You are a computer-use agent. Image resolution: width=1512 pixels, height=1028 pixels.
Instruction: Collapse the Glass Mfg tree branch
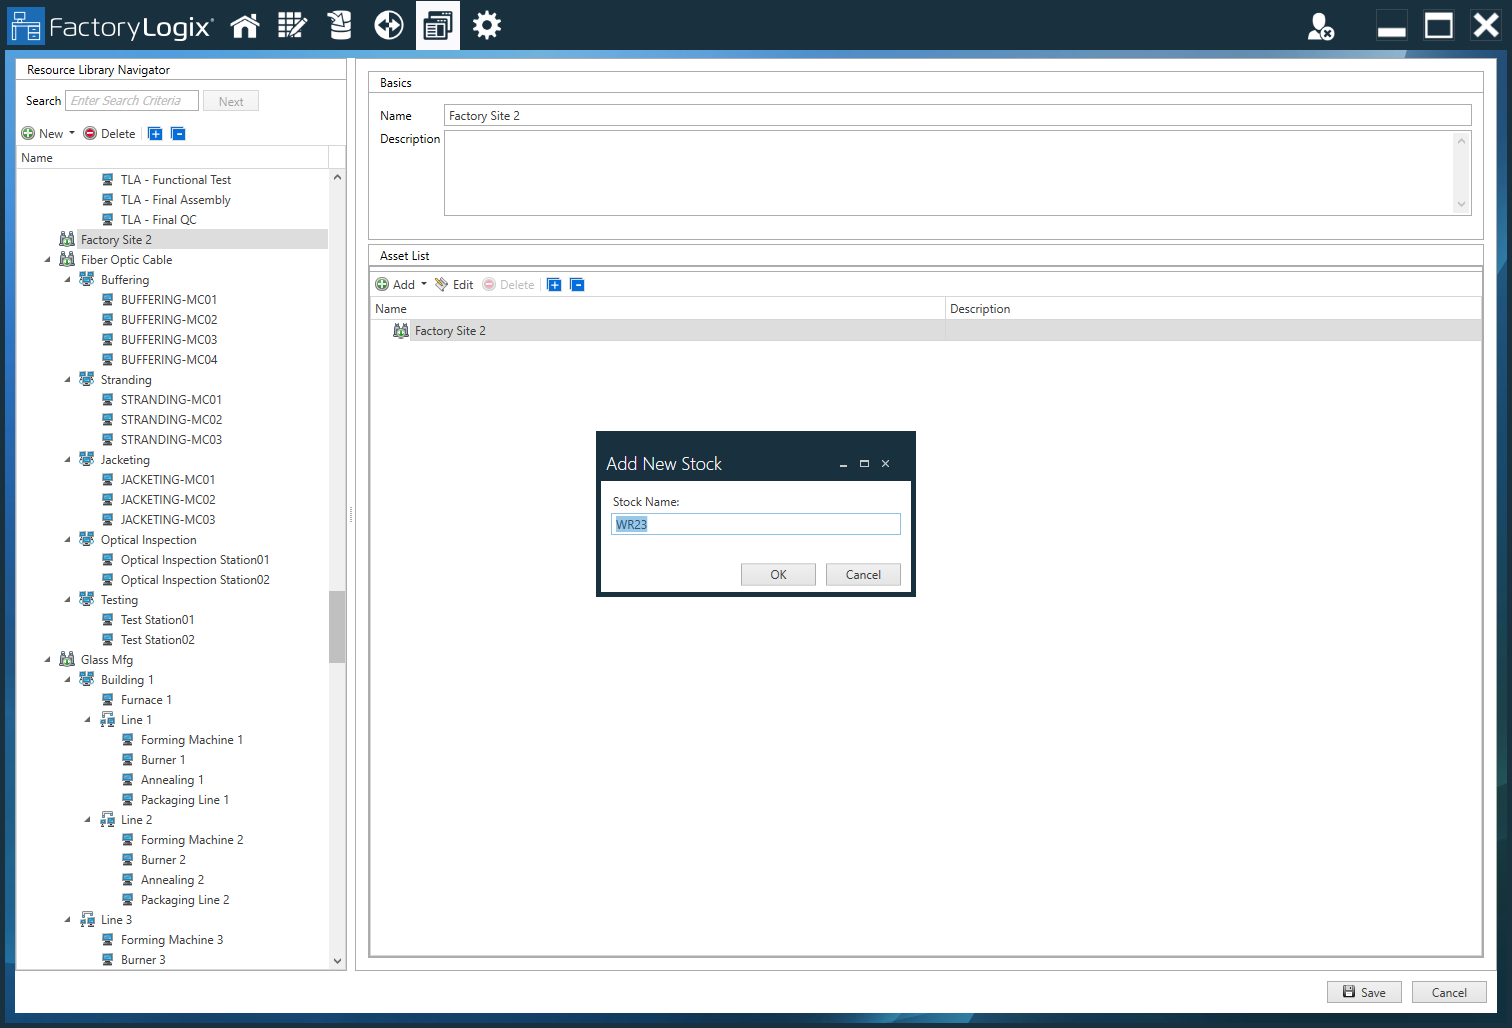click(x=47, y=659)
